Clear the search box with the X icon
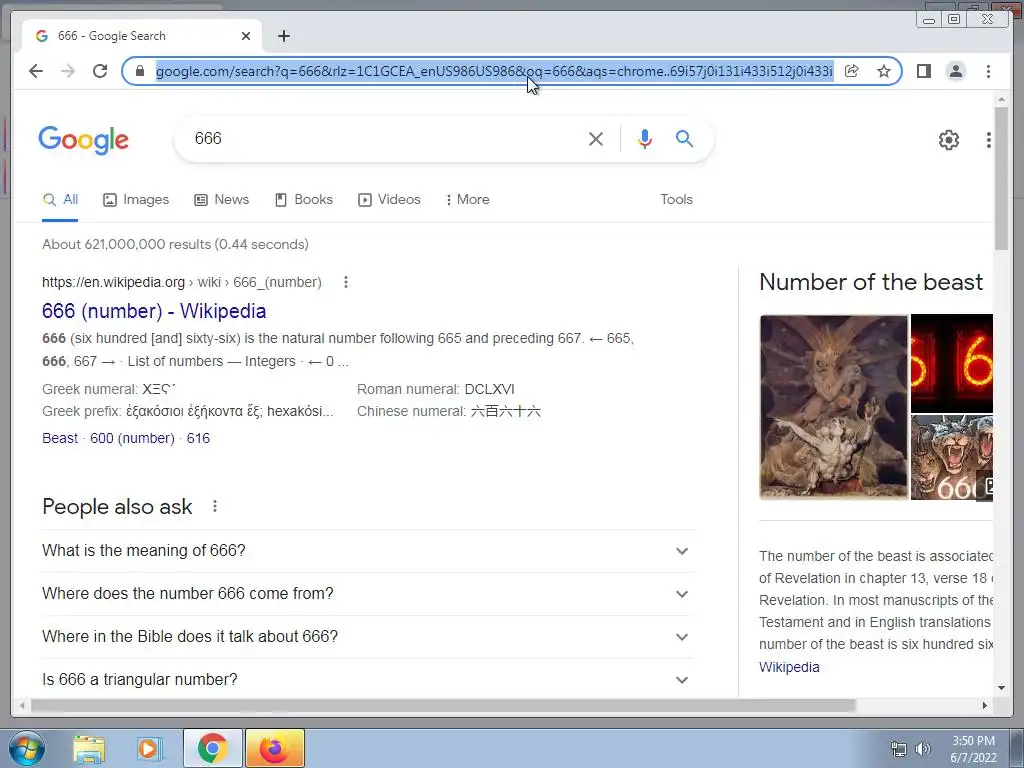This screenshot has height=768, width=1024. (596, 138)
